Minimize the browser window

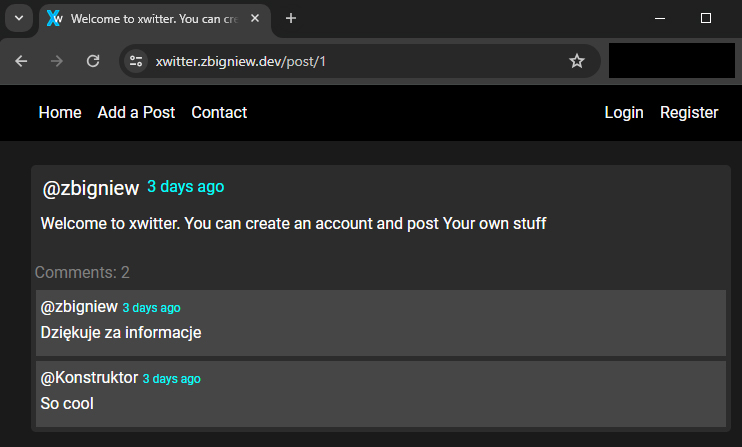coord(660,18)
